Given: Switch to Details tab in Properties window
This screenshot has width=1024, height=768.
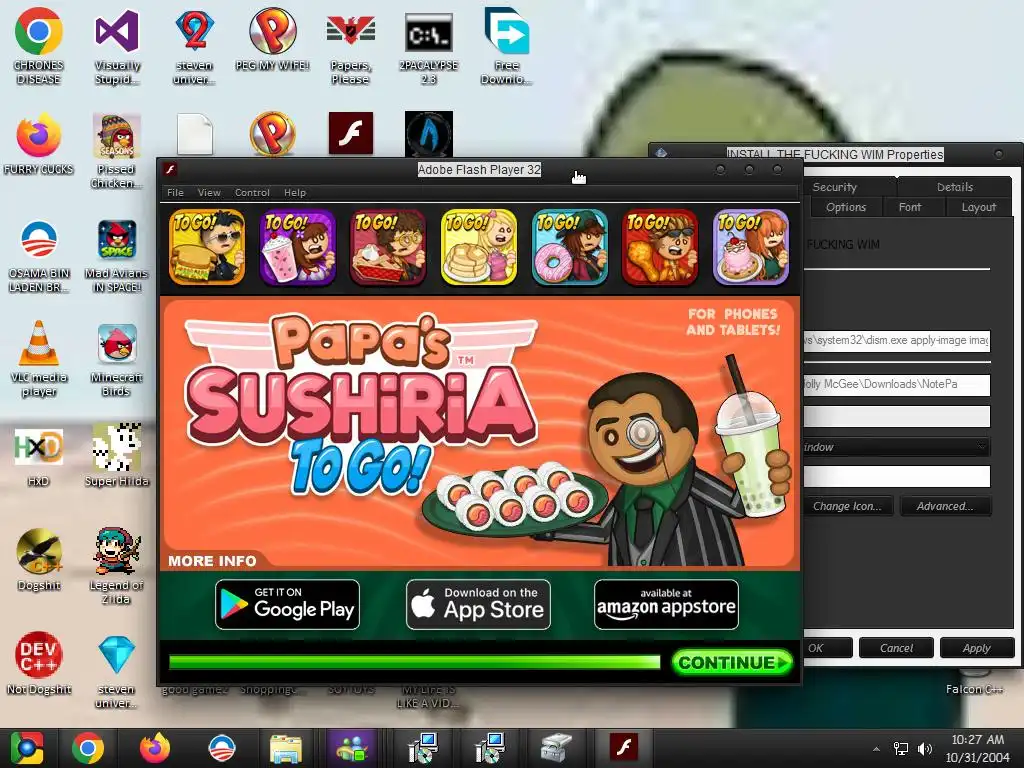Looking at the screenshot, I should point(955,187).
